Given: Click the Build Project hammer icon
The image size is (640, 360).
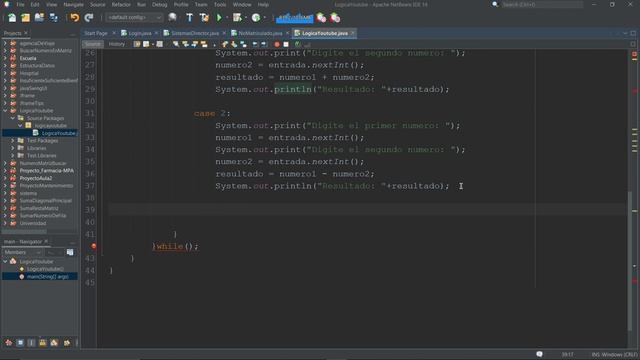Looking at the screenshot, I should 189,18.
